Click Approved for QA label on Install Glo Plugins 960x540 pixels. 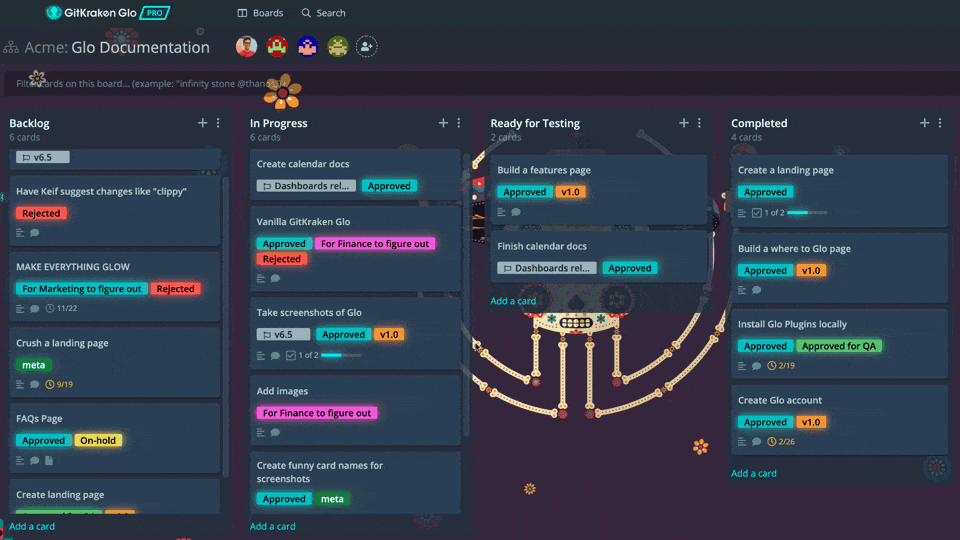tap(839, 346)
